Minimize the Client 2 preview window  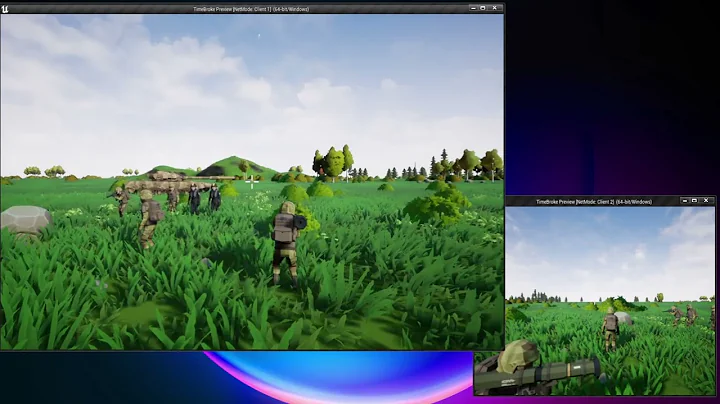pos(685,201)
